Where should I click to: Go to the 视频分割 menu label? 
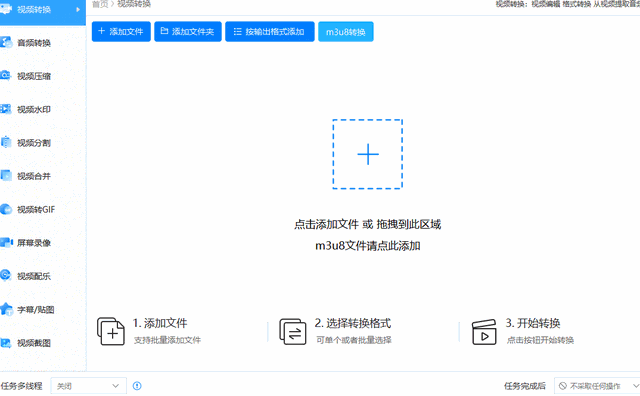(x=34, y=143)
